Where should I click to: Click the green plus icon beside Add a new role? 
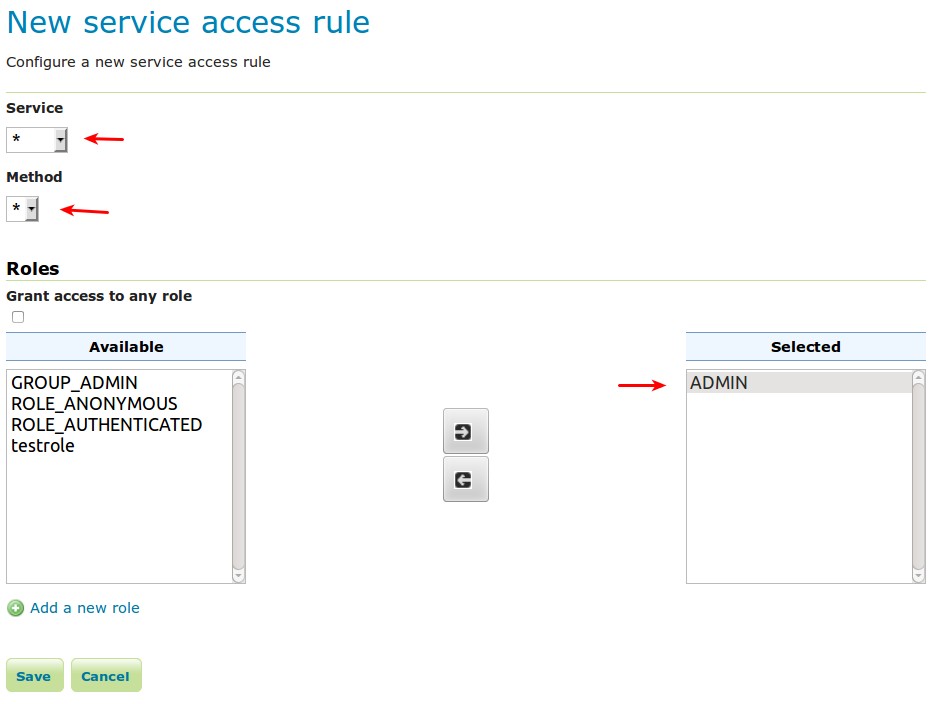(x=15, y=608)
